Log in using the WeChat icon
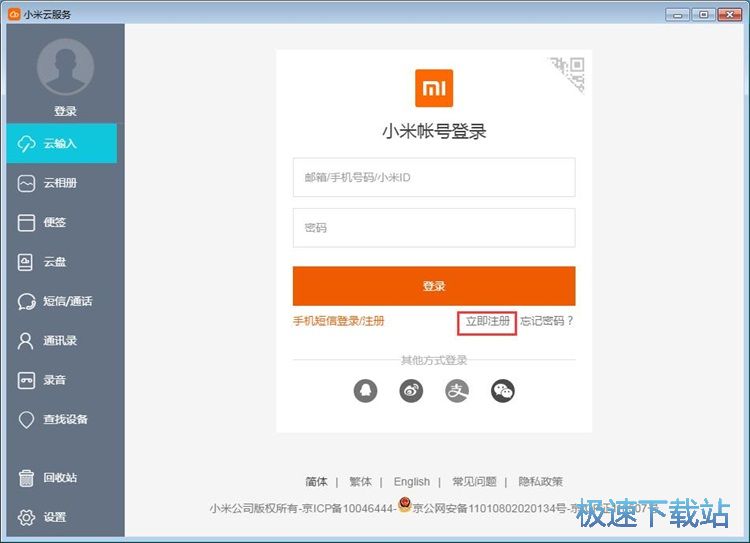 (x=503, y=391)
